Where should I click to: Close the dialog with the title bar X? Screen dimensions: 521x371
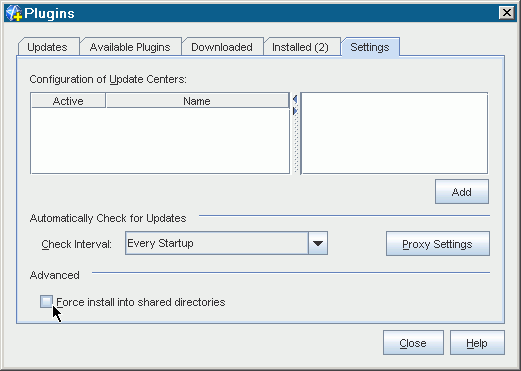click(507, 13)
